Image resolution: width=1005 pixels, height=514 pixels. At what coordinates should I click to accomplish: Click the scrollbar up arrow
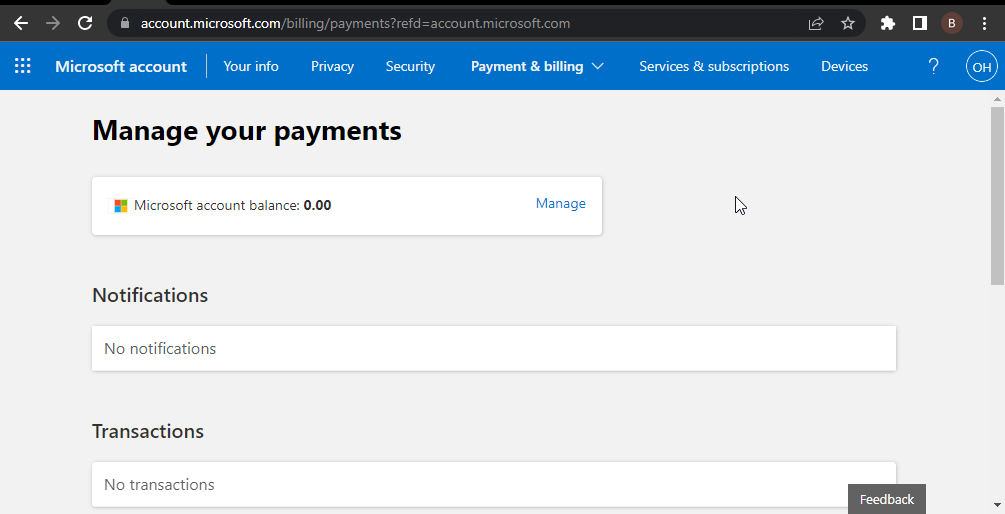(x=997, y=99)
